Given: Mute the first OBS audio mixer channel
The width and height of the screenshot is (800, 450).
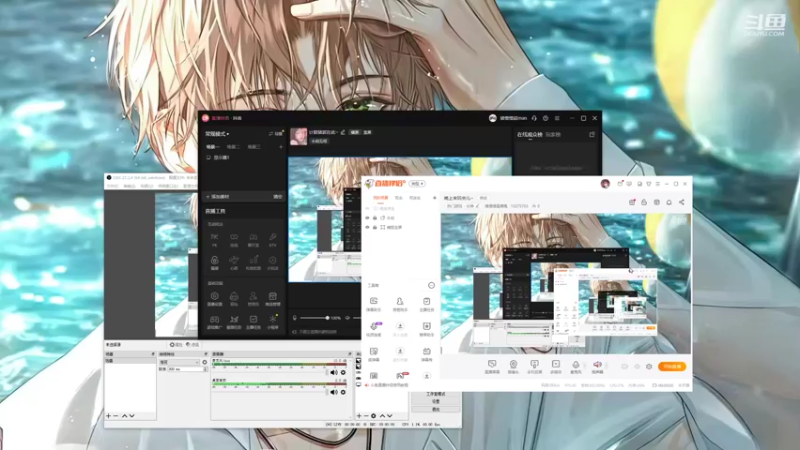Looking at the screenshot, I should click(334, 372).
